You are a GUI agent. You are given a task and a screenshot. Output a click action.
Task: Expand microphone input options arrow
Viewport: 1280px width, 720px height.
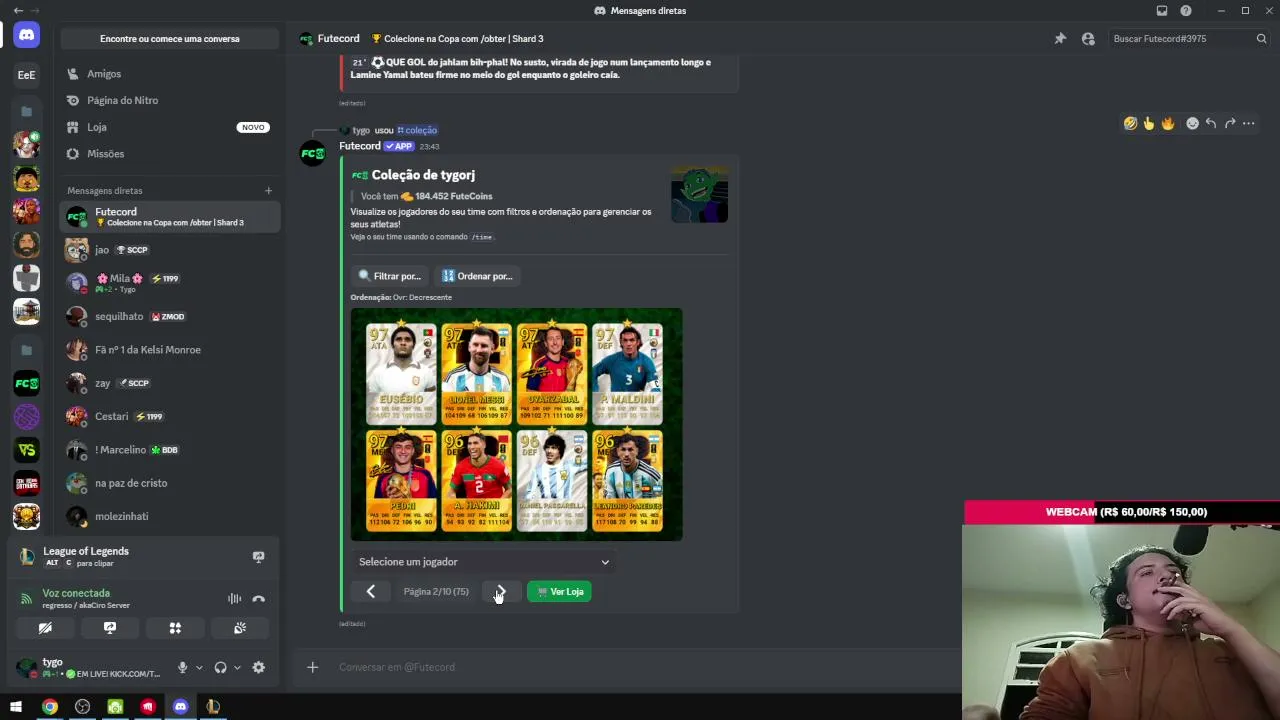[x=199, y=668]
